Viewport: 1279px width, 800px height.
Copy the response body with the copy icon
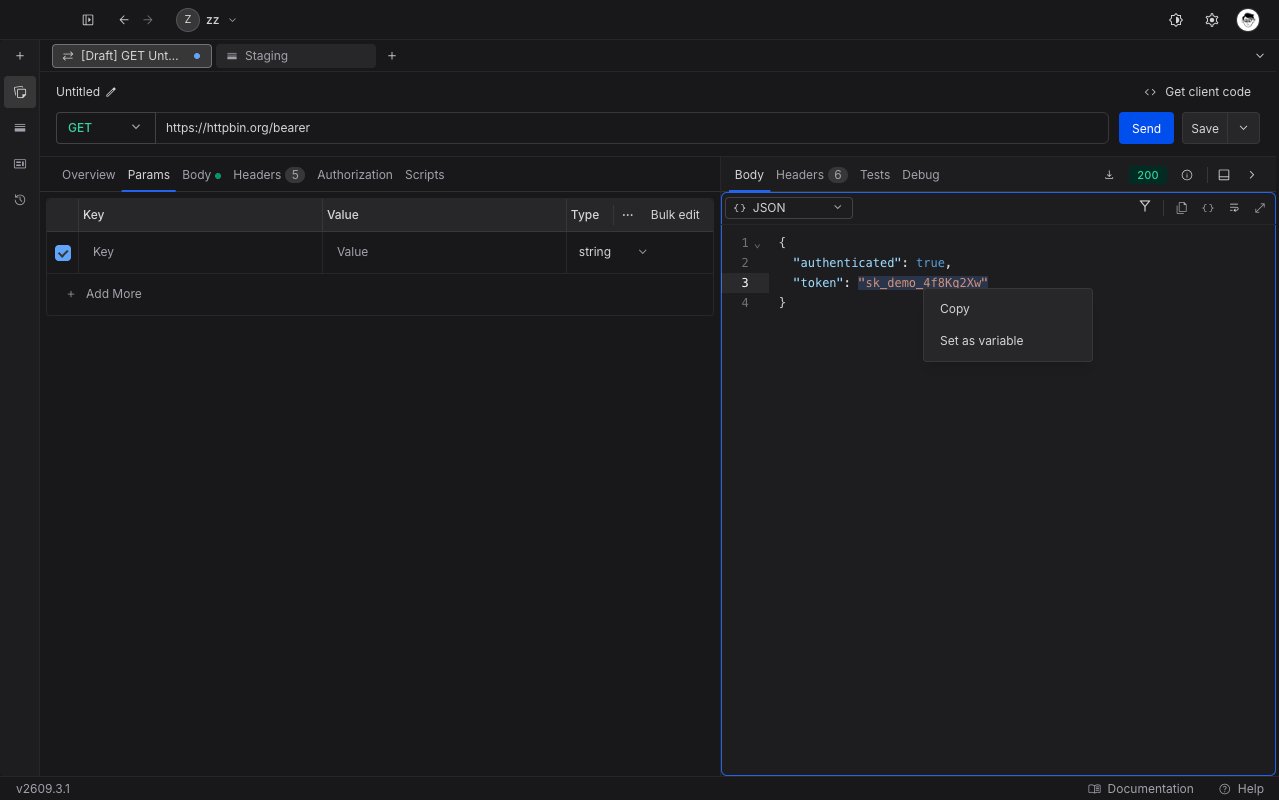(1182, 208)
